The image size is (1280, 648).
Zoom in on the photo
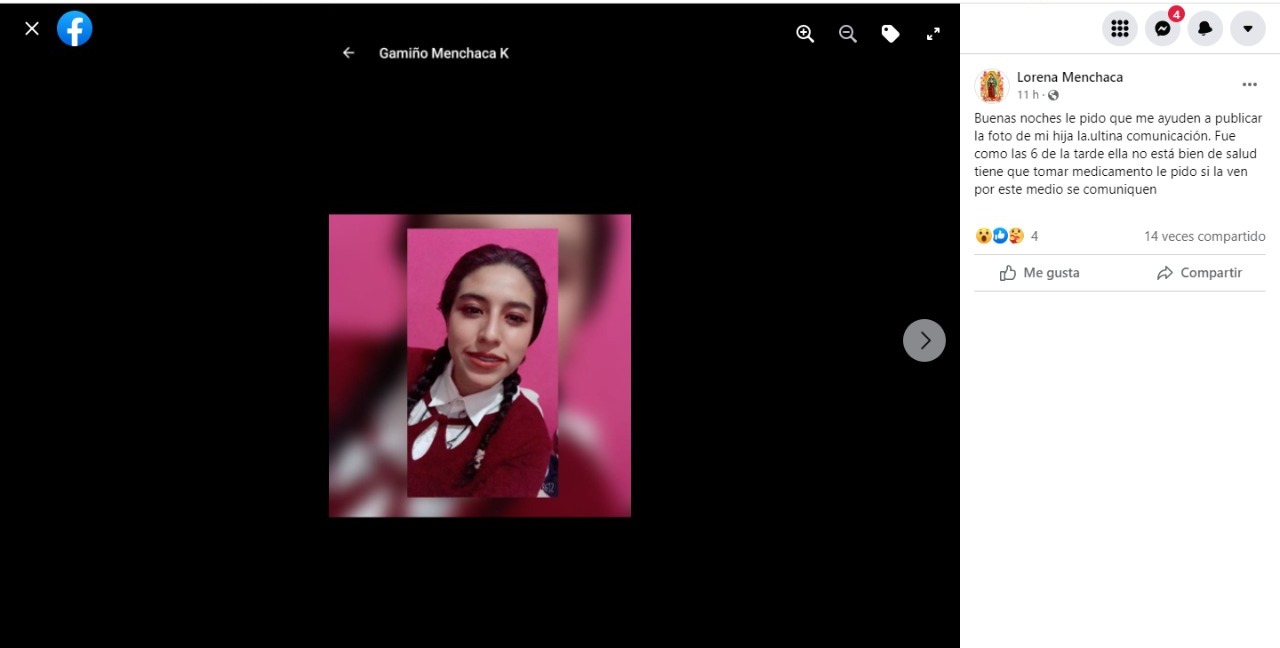coord(805,34)
